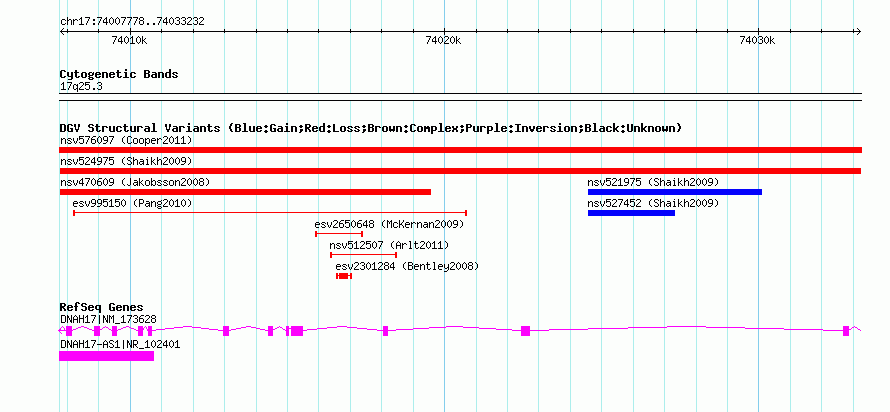
Task: Click the DNAH17 exon block at far right
Action: pos(846,331)
